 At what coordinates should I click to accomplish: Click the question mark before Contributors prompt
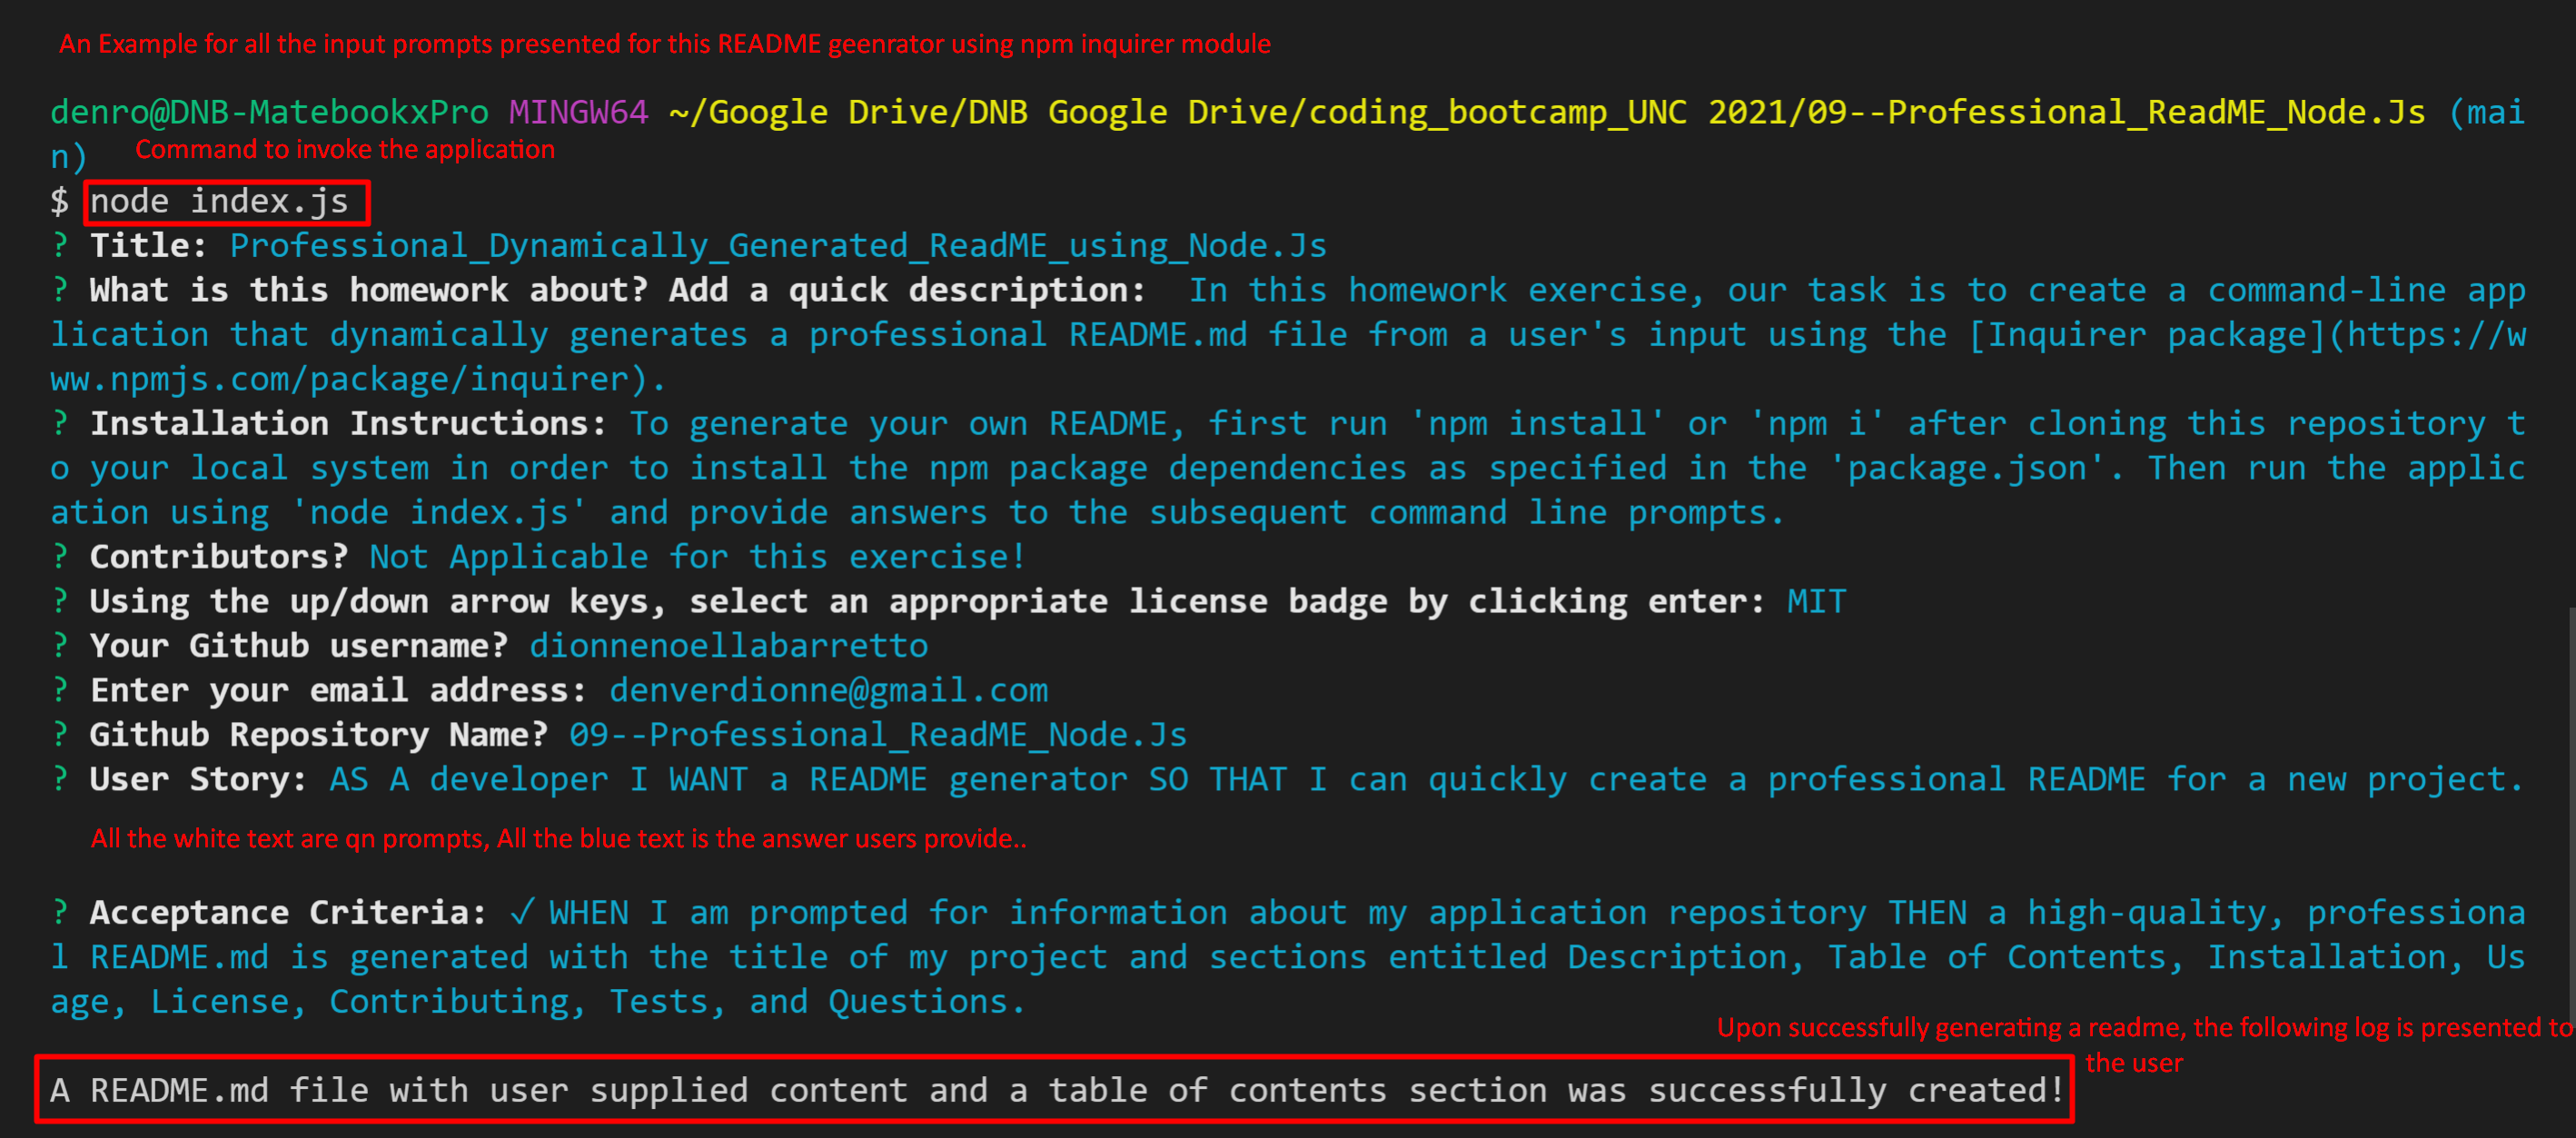point(60,557)
